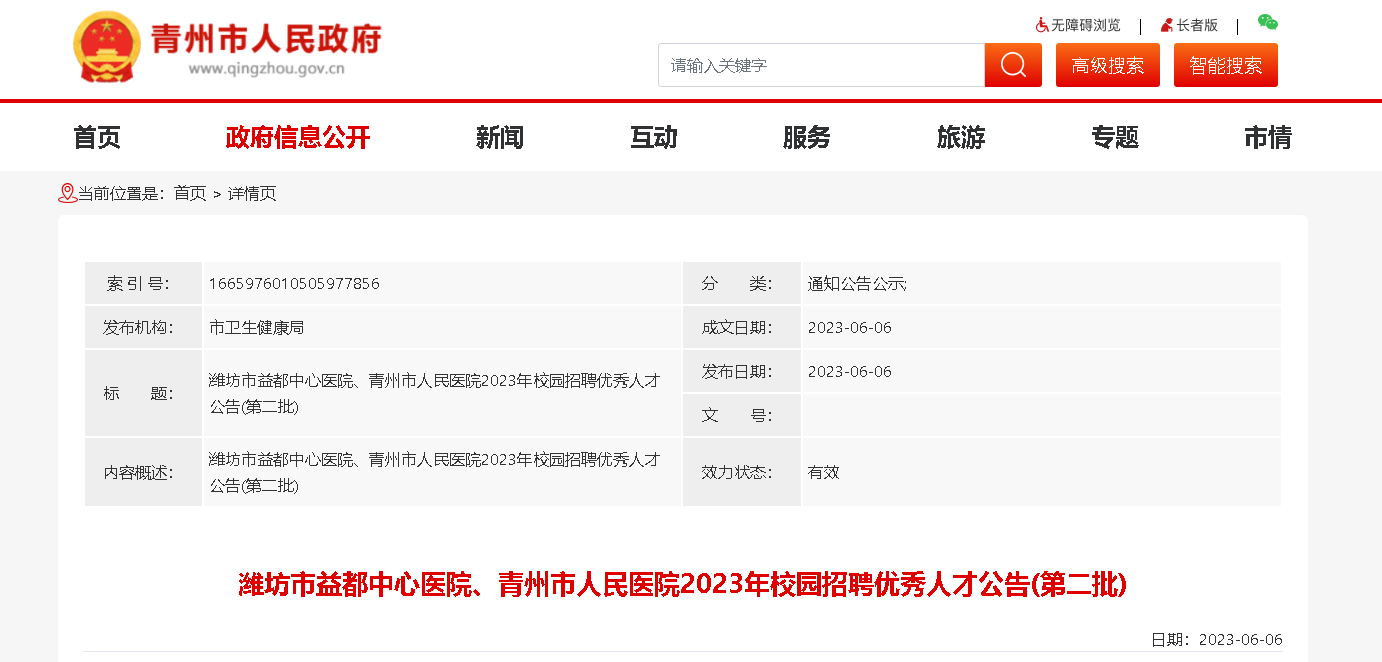
Task: Open the 市情 navigation item
Action: pyautogui.click(x=1268, y=137)
